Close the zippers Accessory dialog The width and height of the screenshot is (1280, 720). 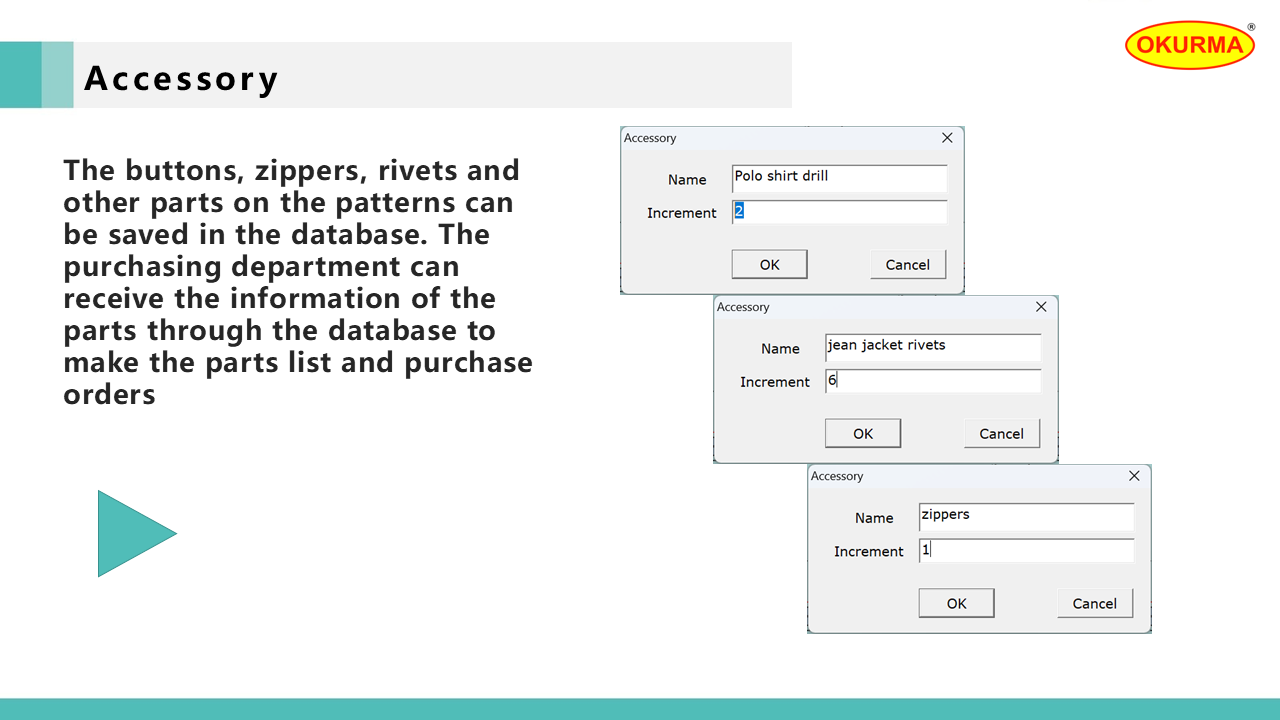click(x=1134, y=476)
